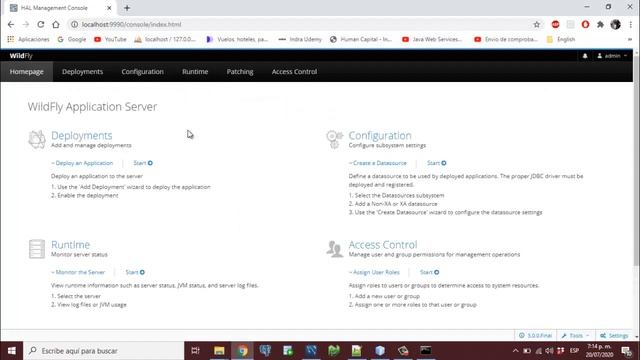Open a new browser tab with plus
Image resolution: width=640 pixels, height=360 pixels.
coord(127,8)
